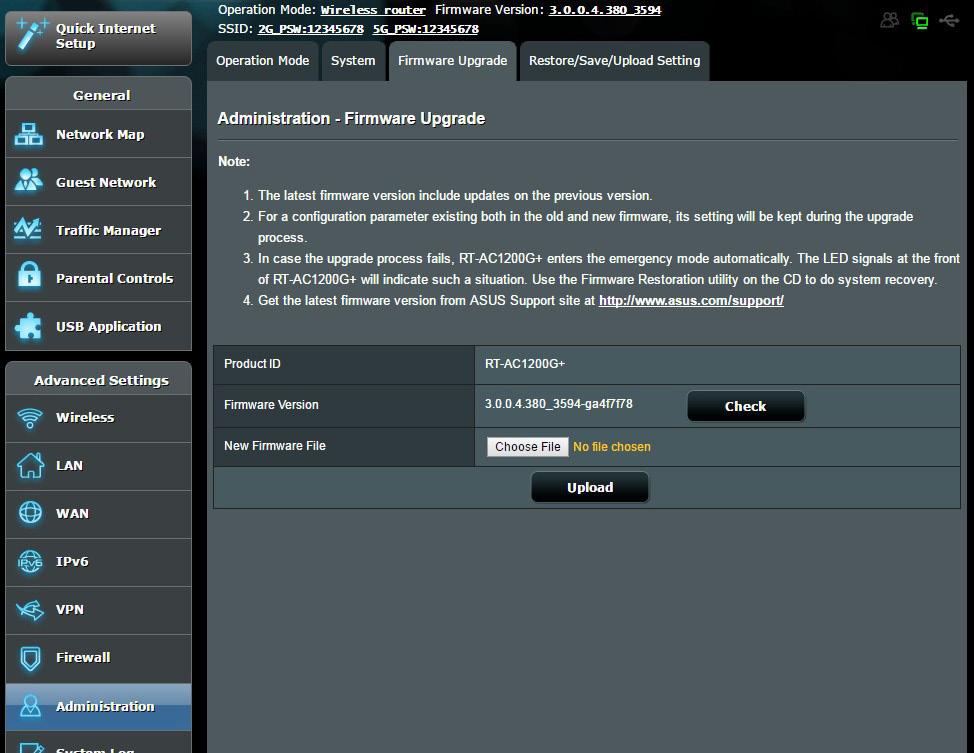Open Network Map from the sidebar

pos(98,134)
